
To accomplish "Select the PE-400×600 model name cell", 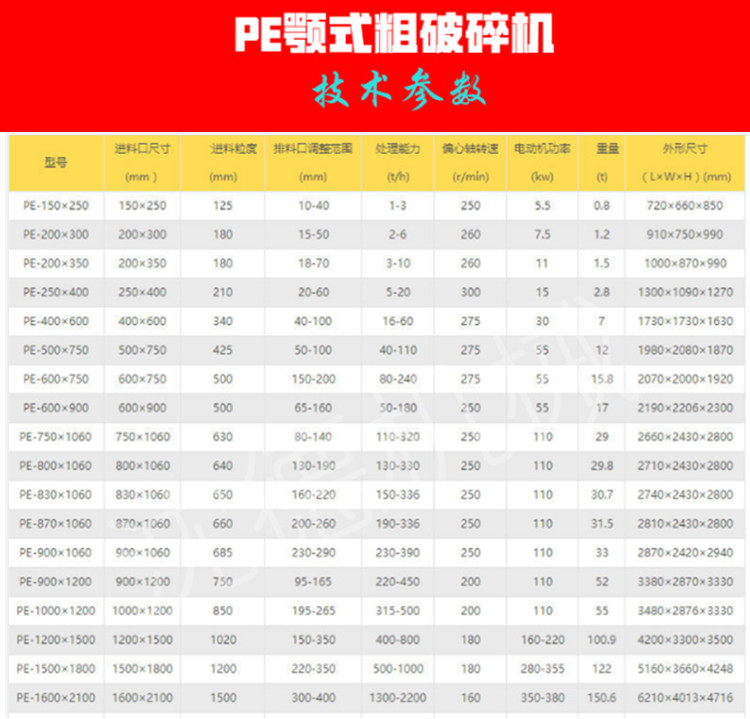I will point(56,321).
